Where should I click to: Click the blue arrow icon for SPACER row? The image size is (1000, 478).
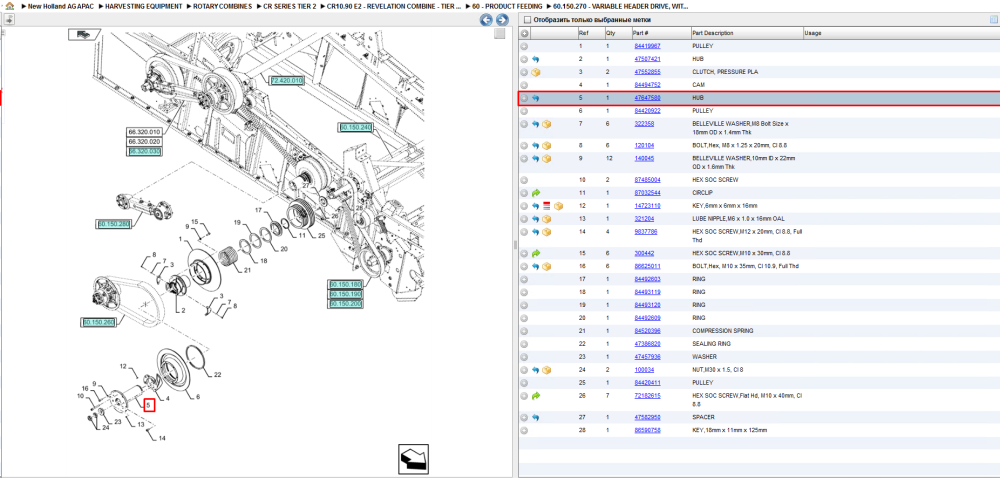(536, 417)
